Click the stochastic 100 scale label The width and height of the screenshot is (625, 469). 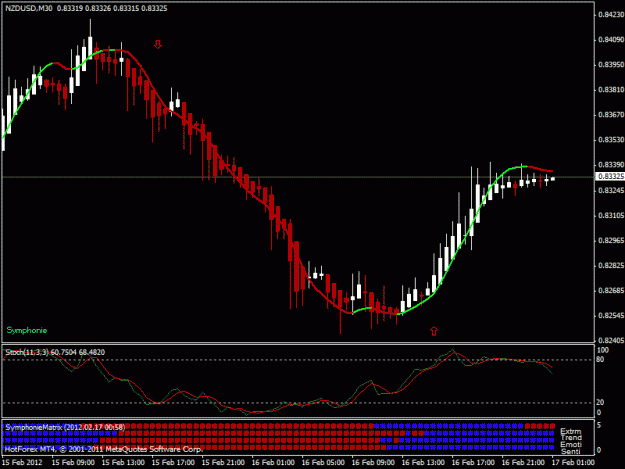pyautogui.click(x=603, y=350)
